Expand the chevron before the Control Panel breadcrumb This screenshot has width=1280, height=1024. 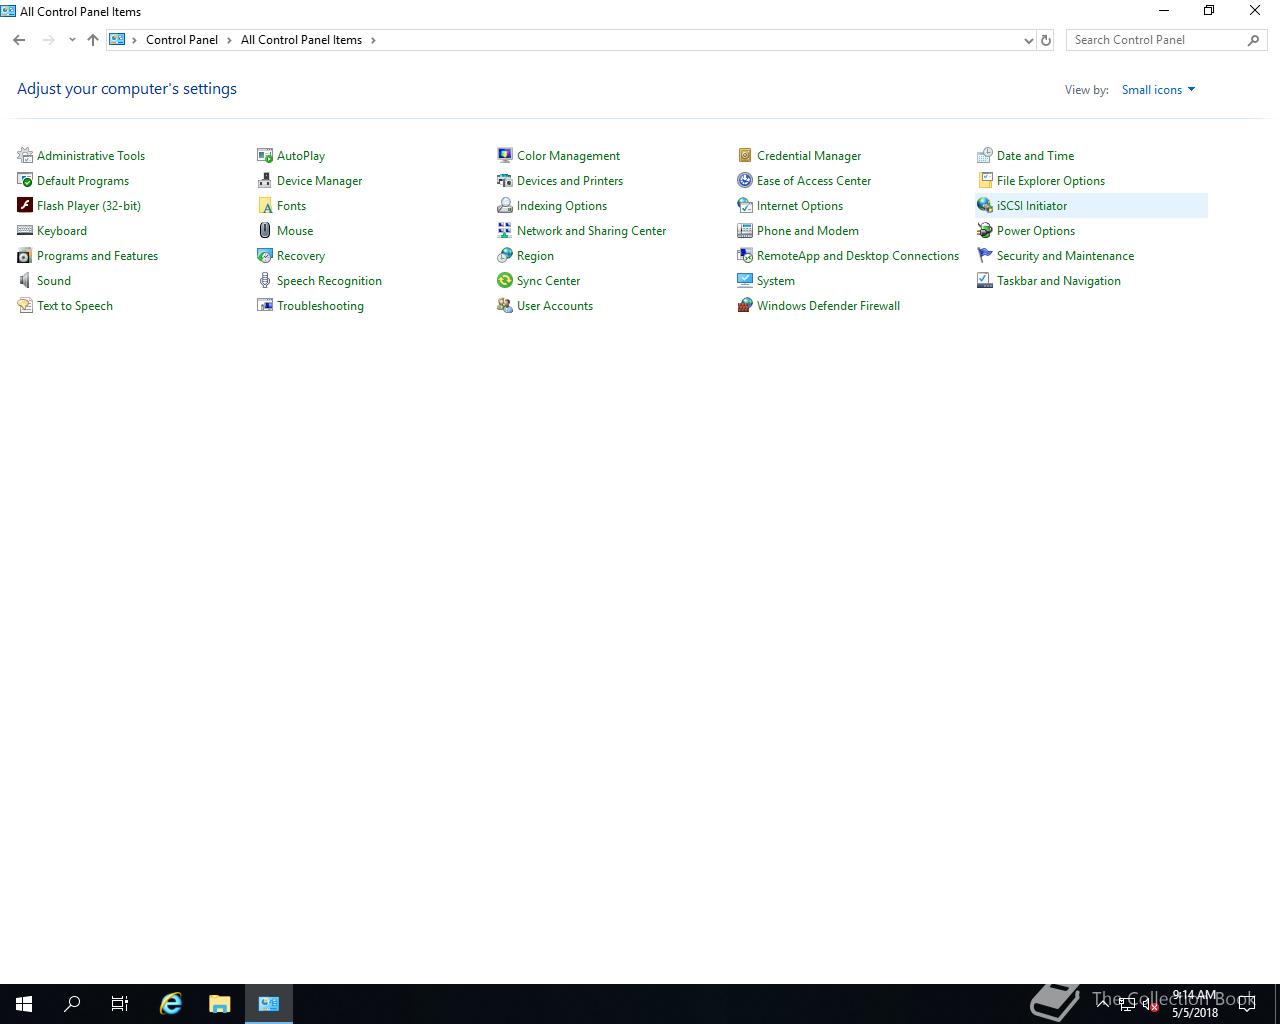pyautogui.click(x=134, y=40)
